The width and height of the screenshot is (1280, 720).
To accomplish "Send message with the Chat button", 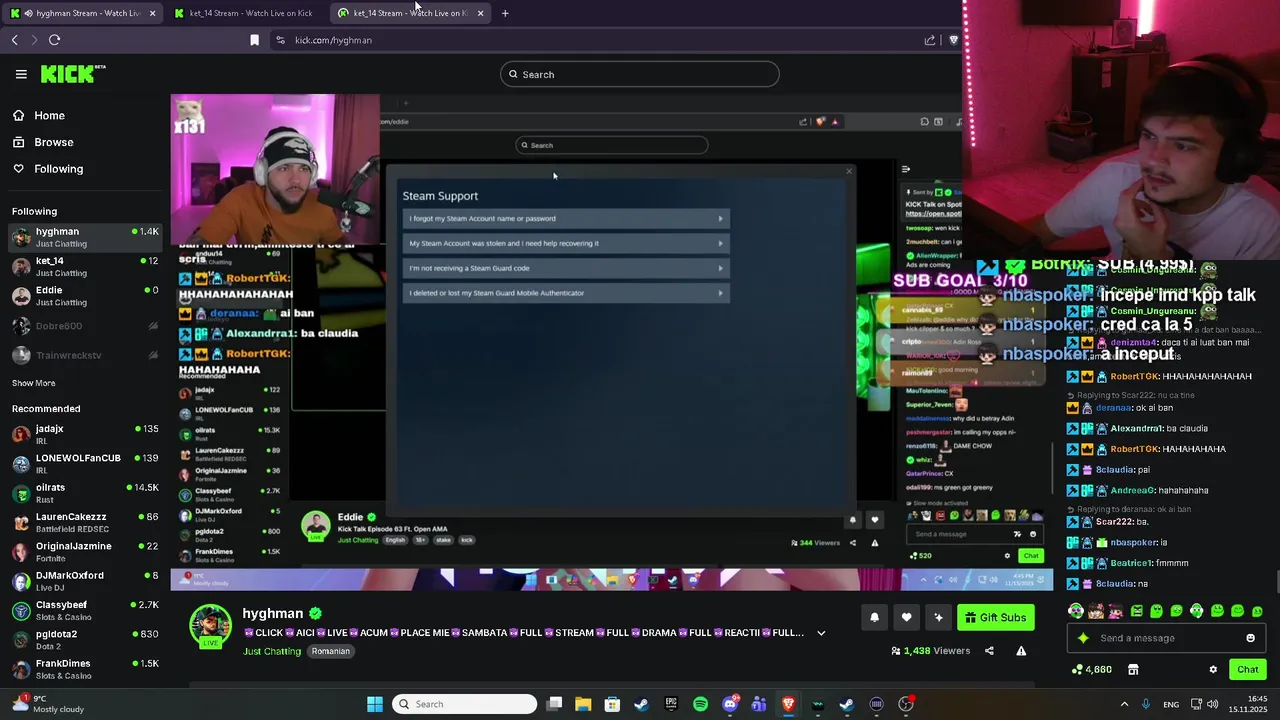I will tap(1247, 669).
